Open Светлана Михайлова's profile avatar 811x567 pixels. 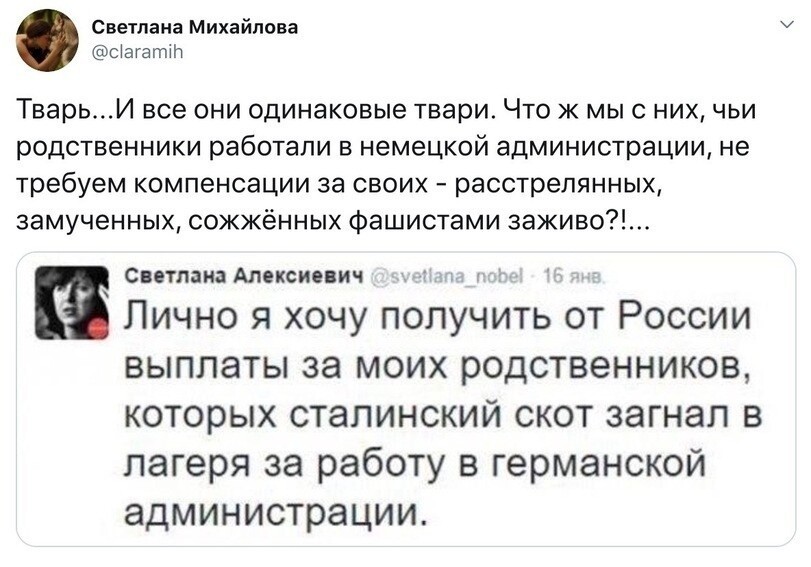pos(47,40)
